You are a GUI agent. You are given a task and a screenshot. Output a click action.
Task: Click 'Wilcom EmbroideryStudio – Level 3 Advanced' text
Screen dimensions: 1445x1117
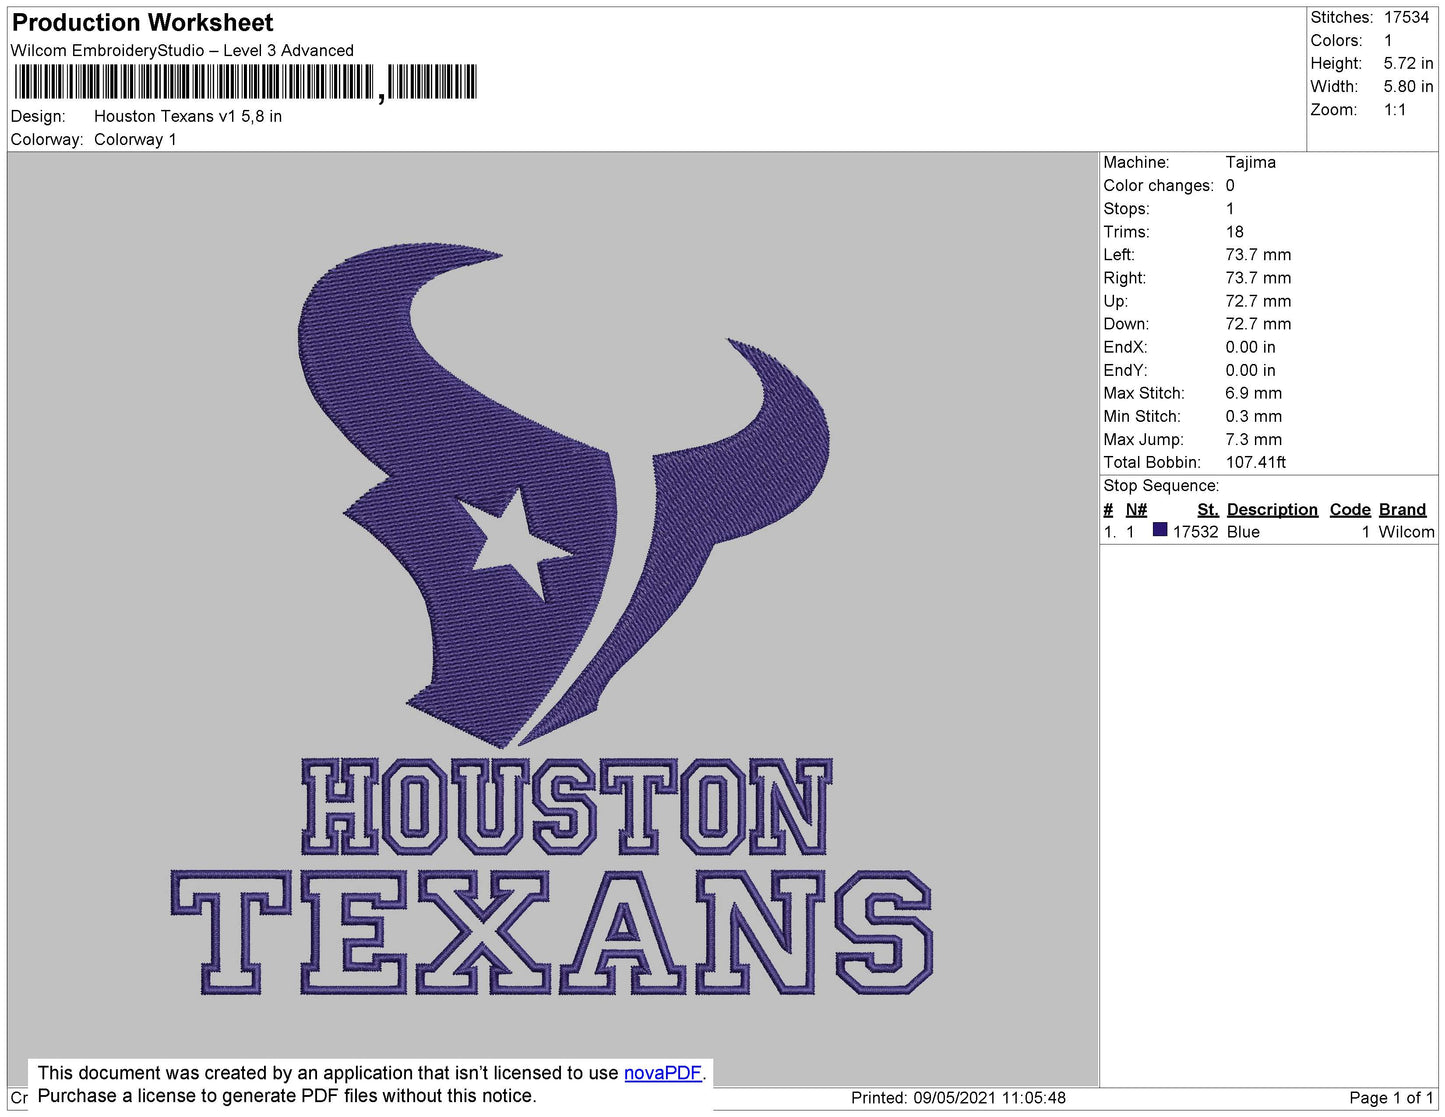point(182,50)
